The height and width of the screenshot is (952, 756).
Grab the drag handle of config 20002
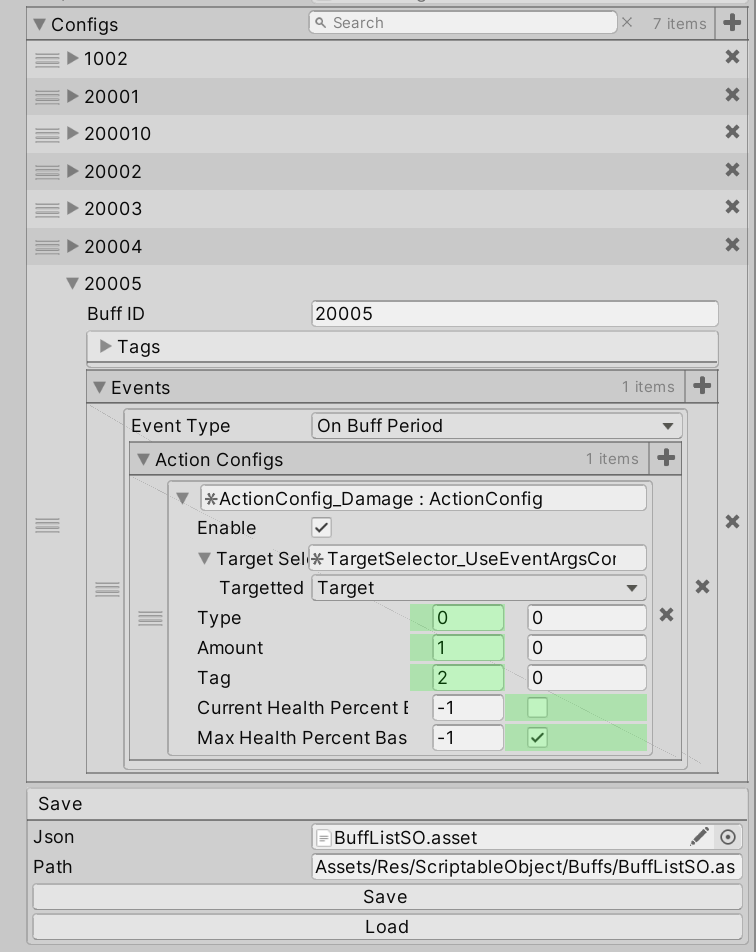coord(47,172)
